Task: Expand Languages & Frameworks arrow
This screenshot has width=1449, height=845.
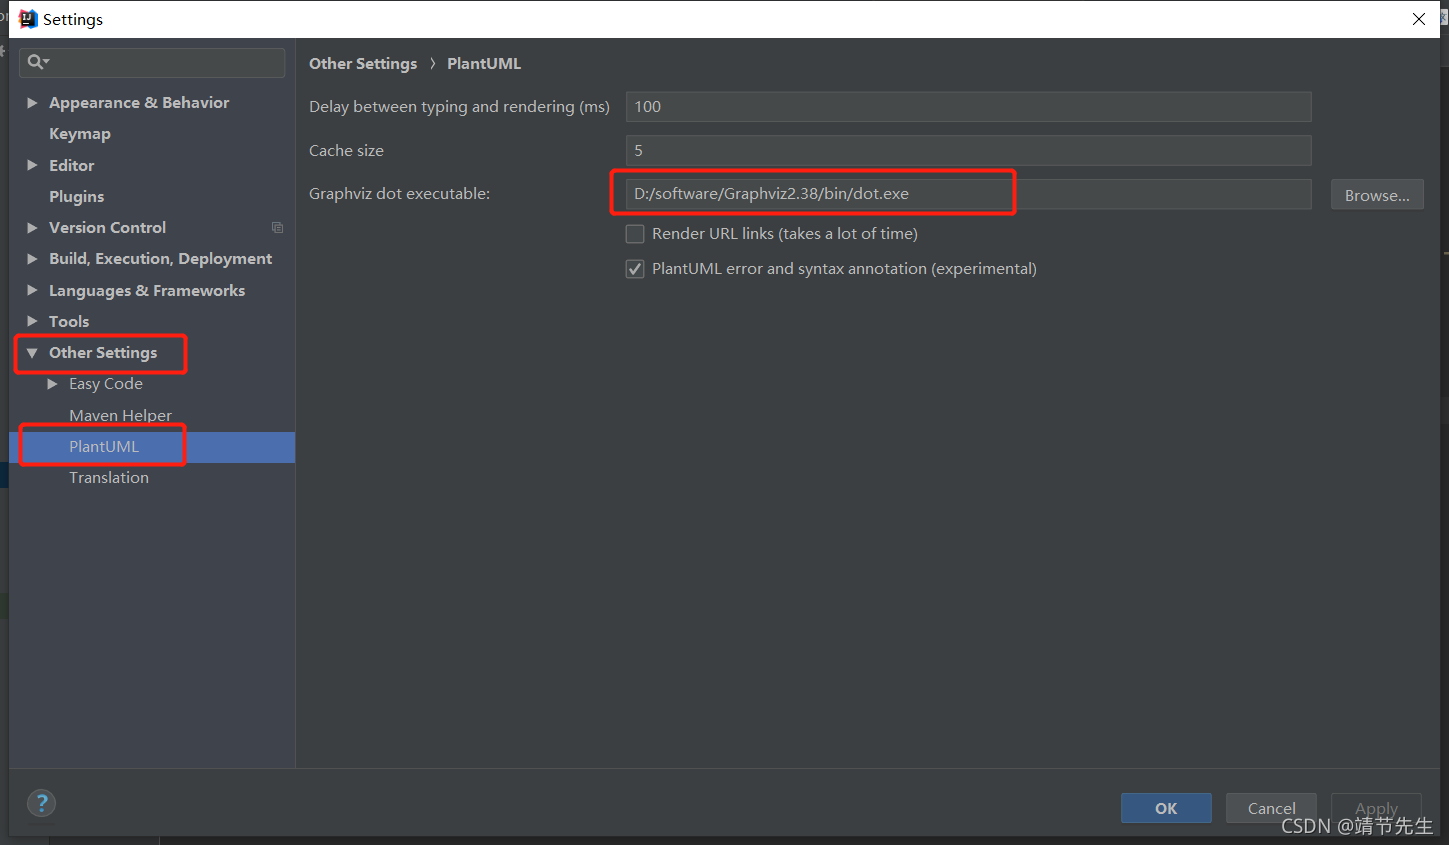Action: click(32, 290)
